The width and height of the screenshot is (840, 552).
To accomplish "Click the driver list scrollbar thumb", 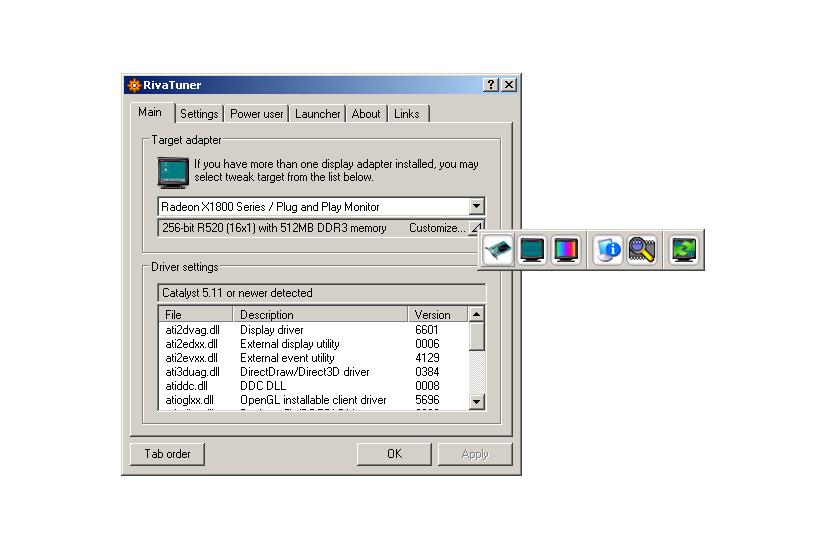I will pos(476,336).
